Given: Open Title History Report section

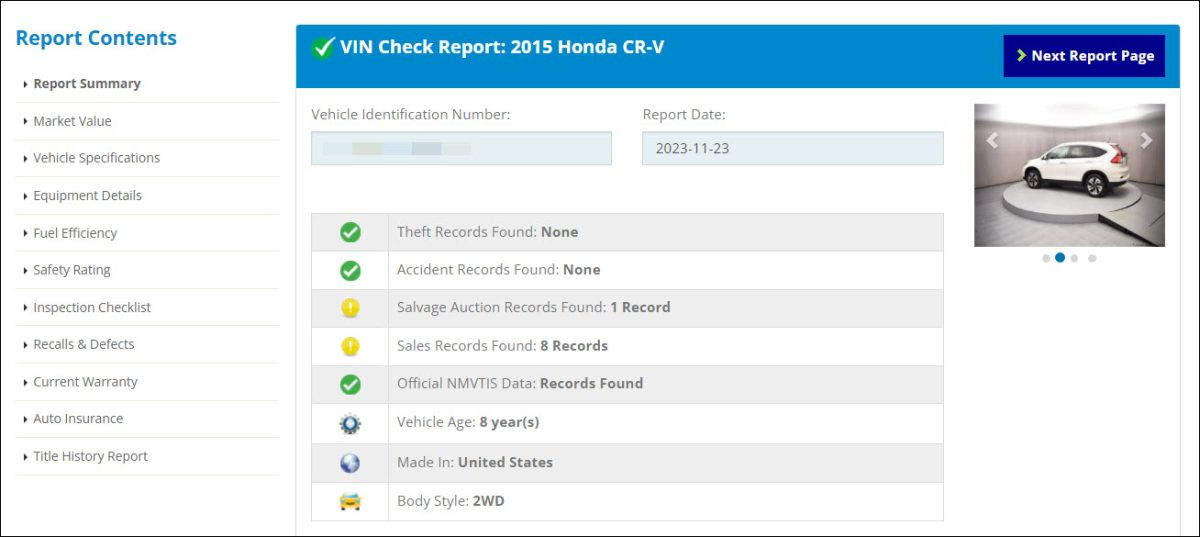Looking at the screenshot, I should click(x=90, y=456).
